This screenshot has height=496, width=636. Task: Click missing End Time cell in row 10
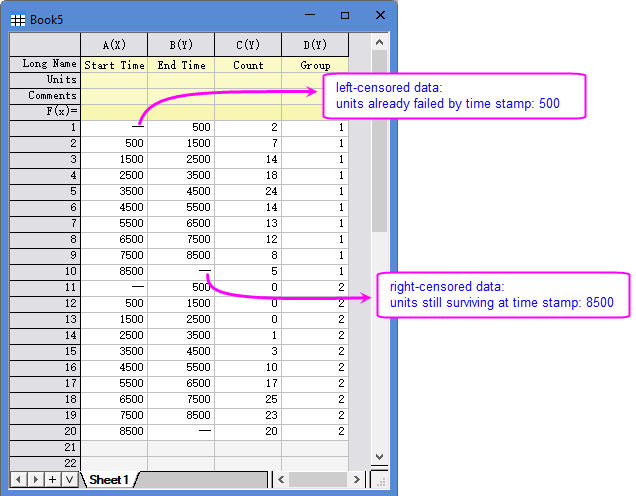pos(181,271)
